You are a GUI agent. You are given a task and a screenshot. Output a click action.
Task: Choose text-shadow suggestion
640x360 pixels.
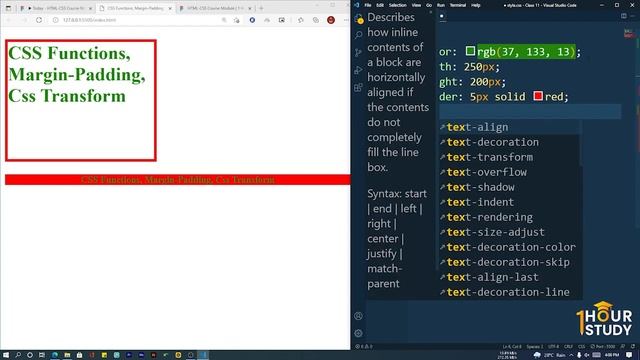[509, 187]
